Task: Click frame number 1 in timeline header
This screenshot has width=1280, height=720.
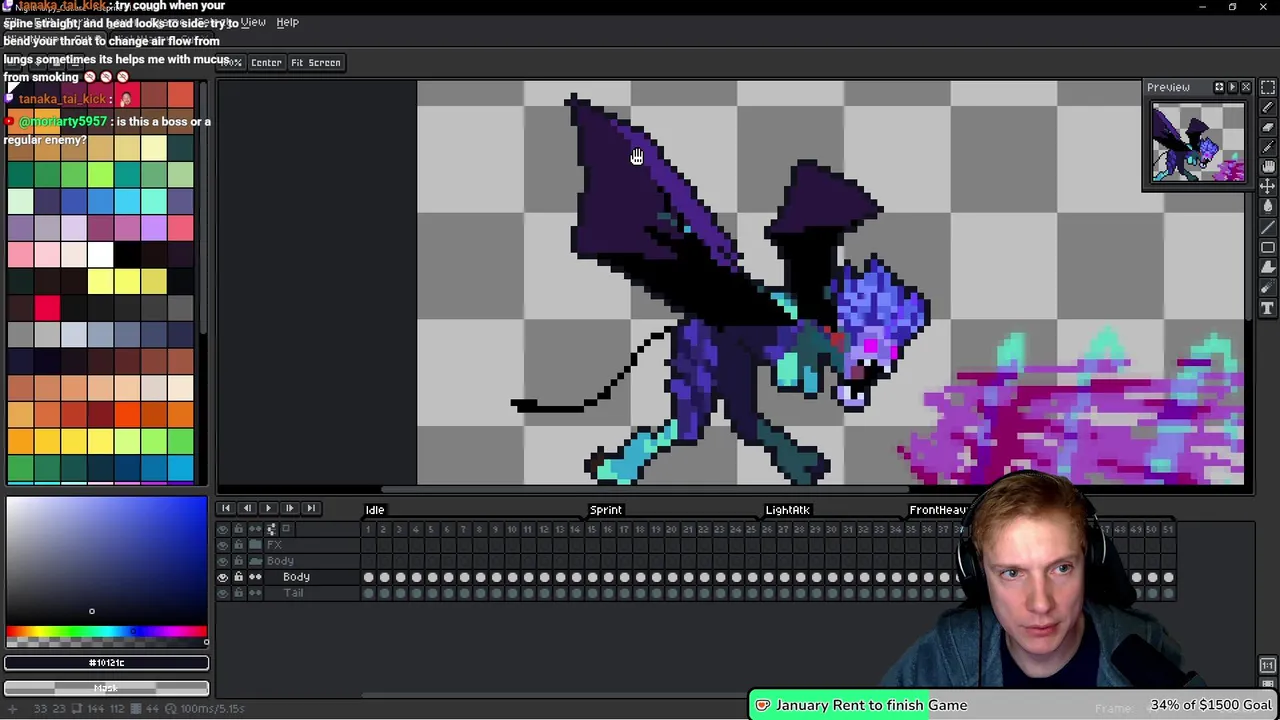Action: 368,529
